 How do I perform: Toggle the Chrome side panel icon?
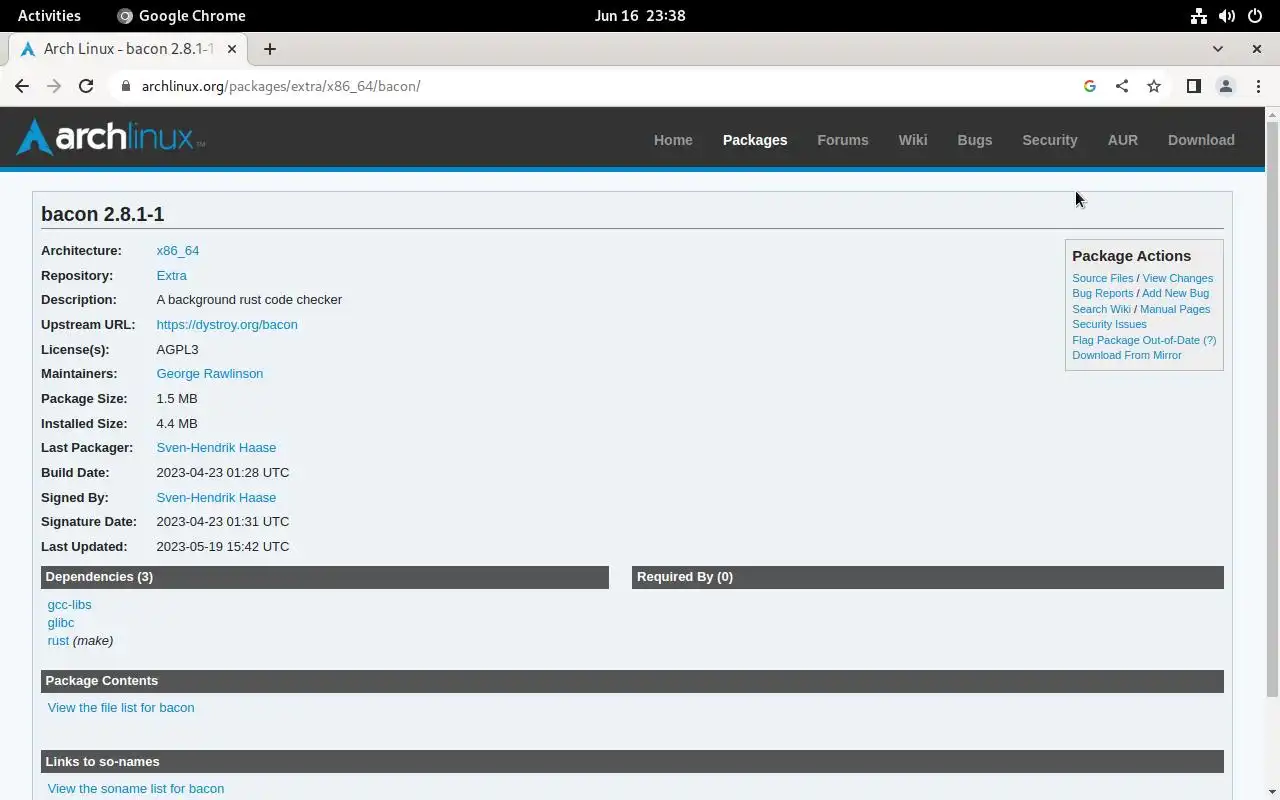pyautogui.click(x=1193, y=86)
